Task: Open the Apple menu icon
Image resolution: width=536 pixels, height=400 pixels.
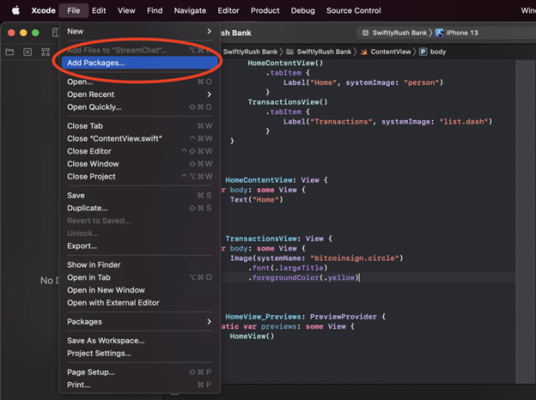Action: tap(16, 11)
